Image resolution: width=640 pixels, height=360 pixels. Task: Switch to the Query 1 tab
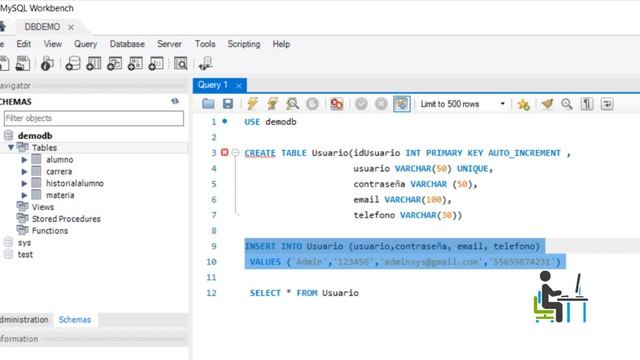[x=213, y=85]
